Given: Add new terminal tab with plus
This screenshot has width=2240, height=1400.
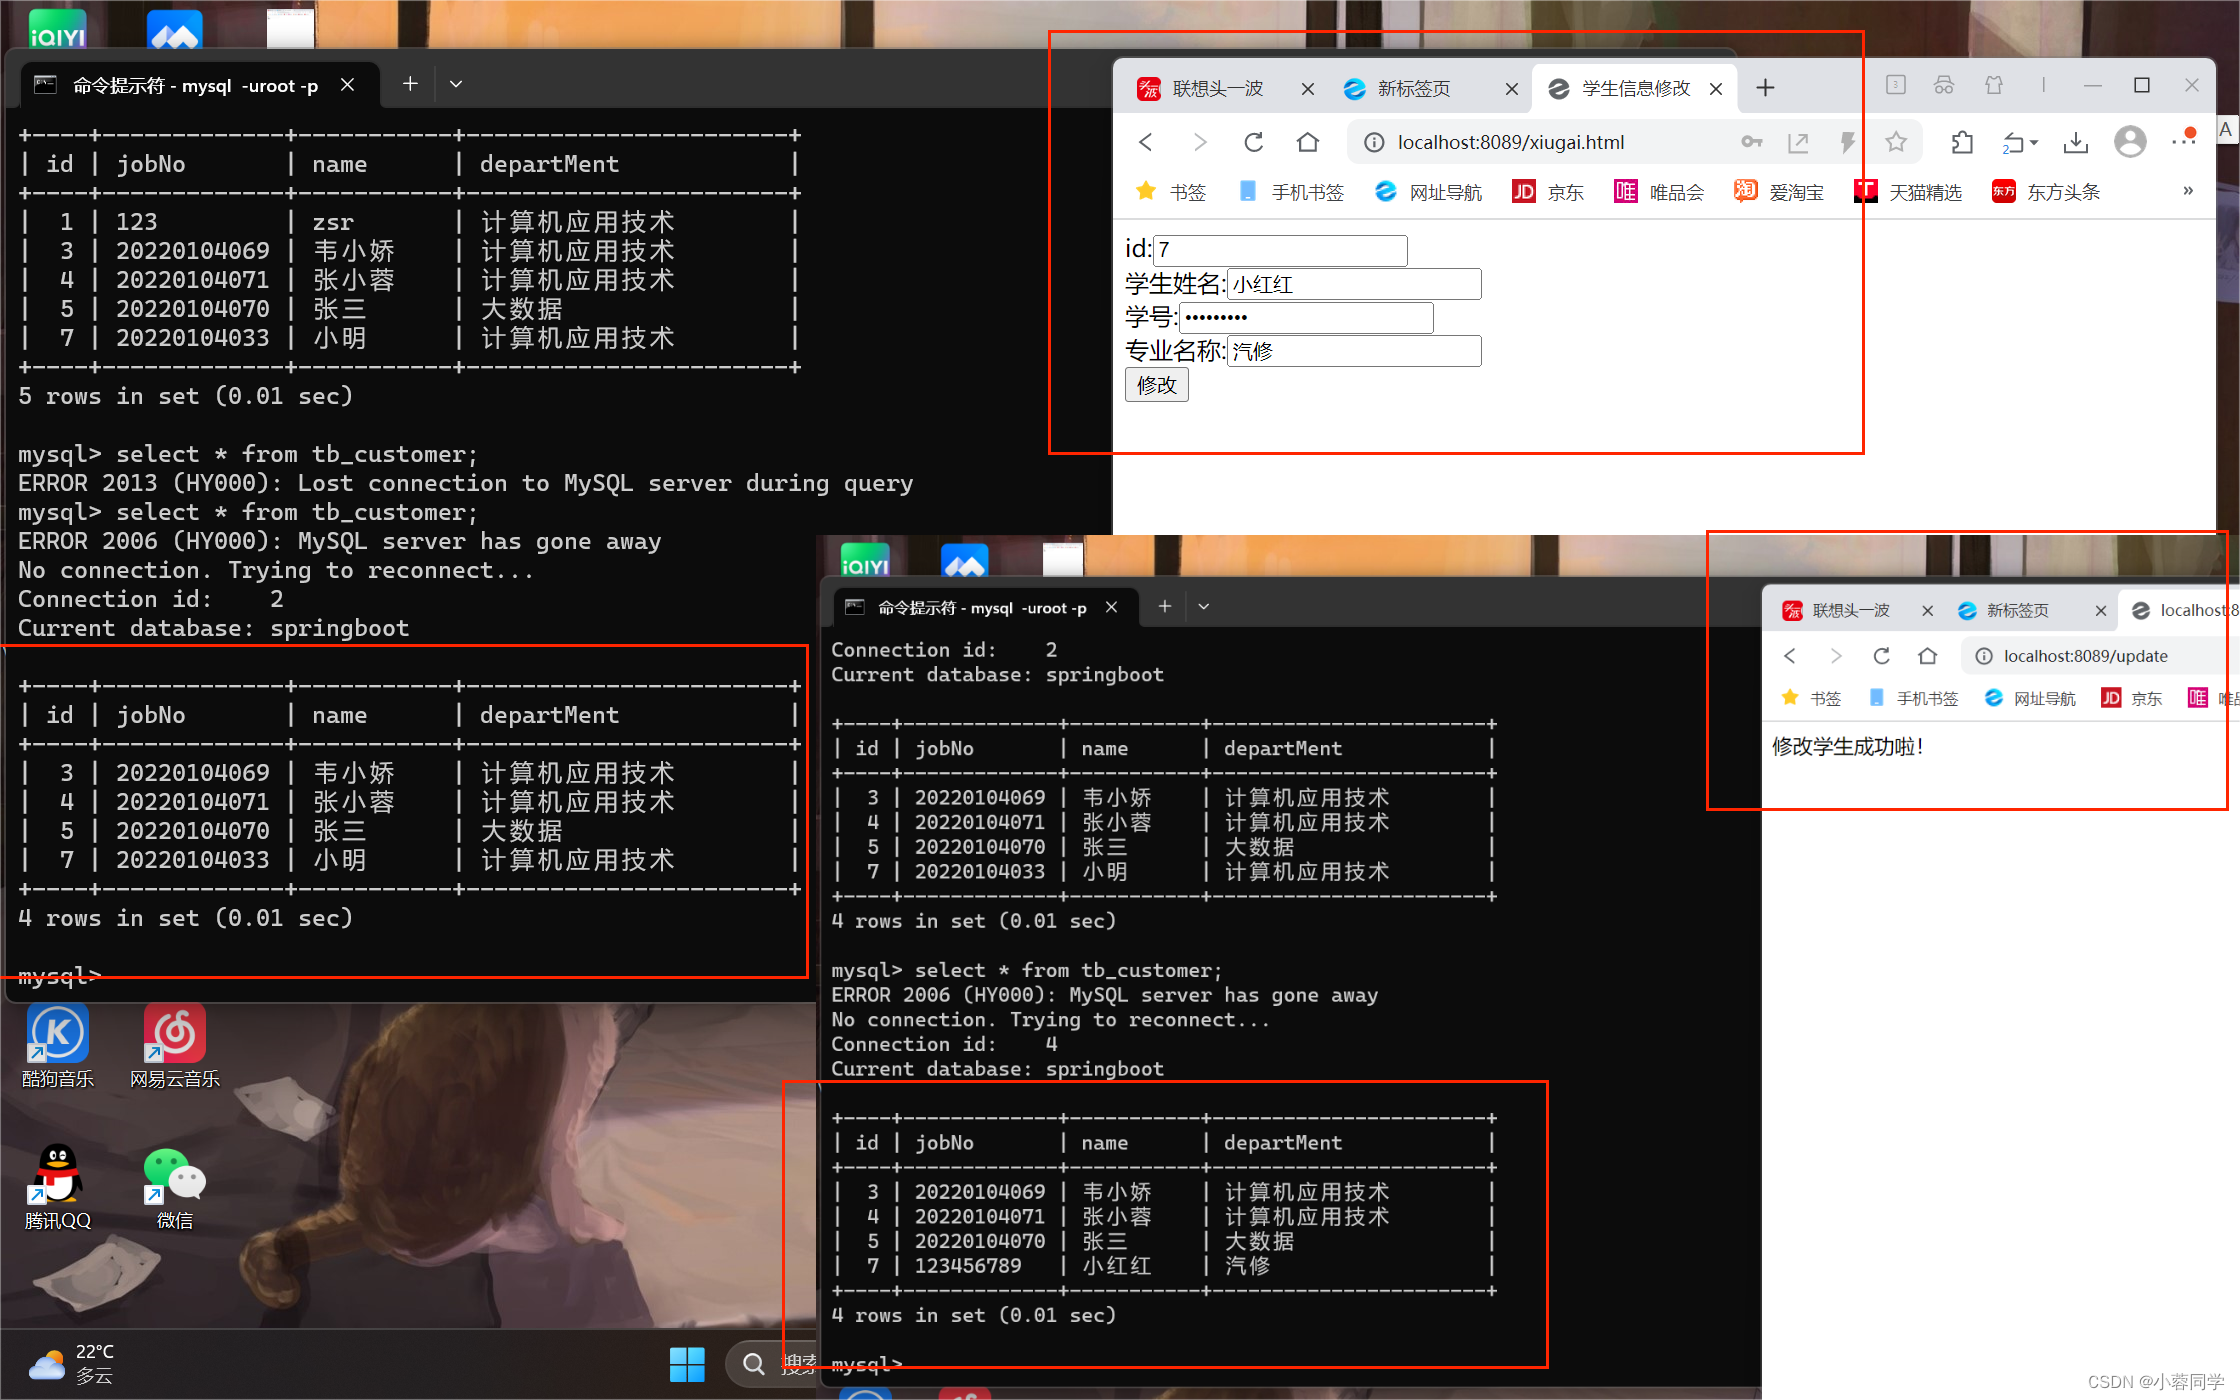Looking at the screenshot, I should click(x=410, y=84).
